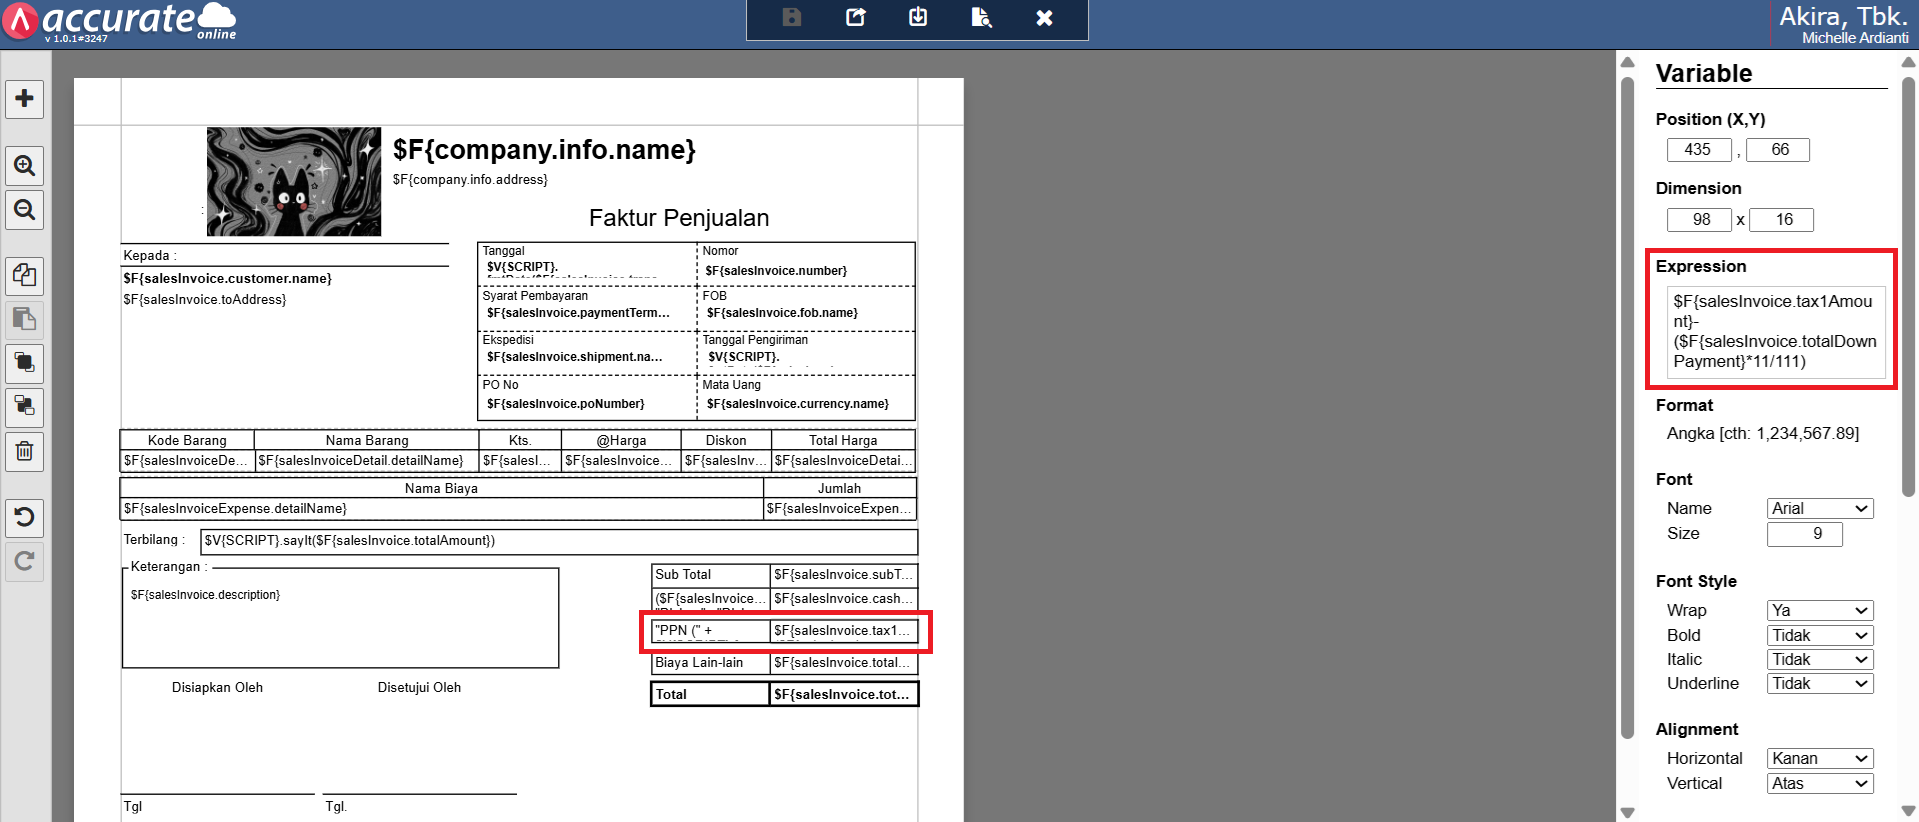Click the Expression text box
This screenshot has height=822, width=1919.
1775,331
